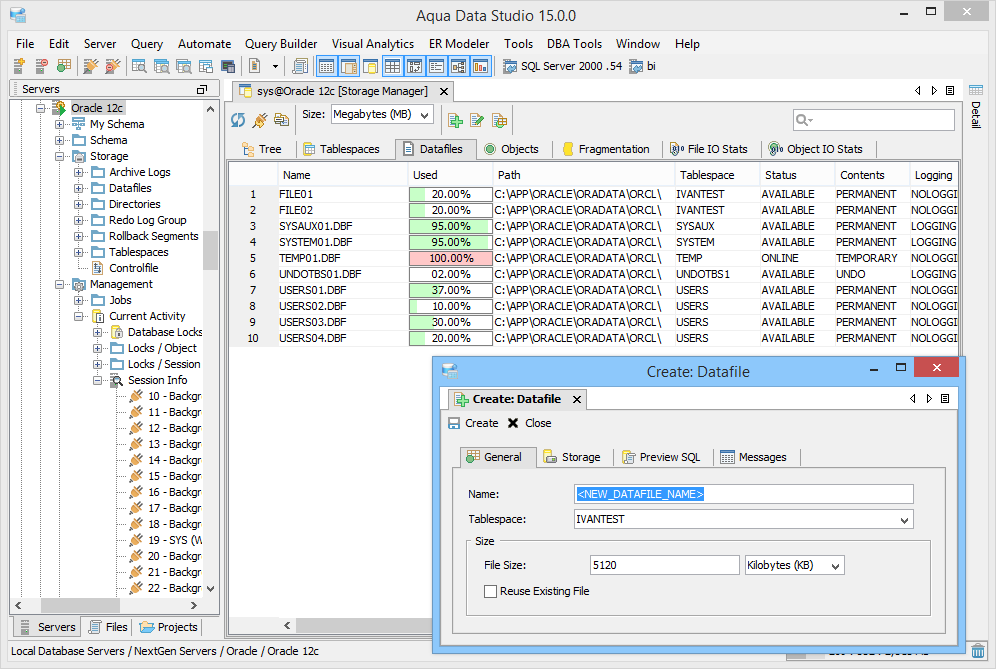
Task: Click the 100.00% used bar for TEMP01.DBF
Action: pyautogui.click(x=450, y=259)
